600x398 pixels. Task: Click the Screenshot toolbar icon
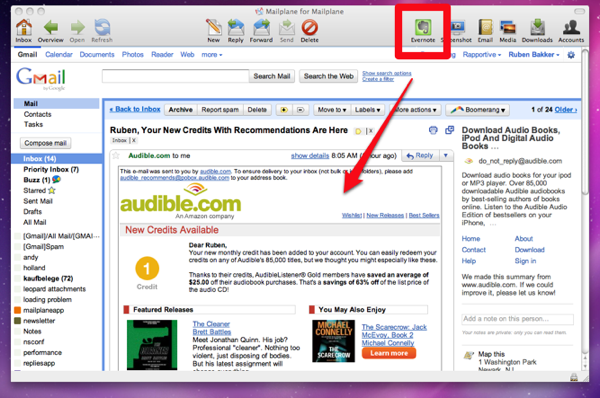458,28
